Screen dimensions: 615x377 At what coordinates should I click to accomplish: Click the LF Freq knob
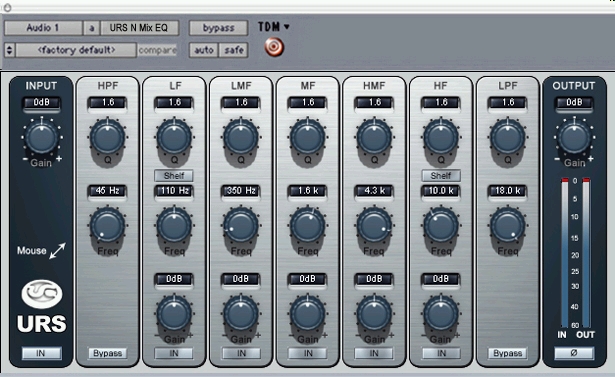click(x=174, y=226)
